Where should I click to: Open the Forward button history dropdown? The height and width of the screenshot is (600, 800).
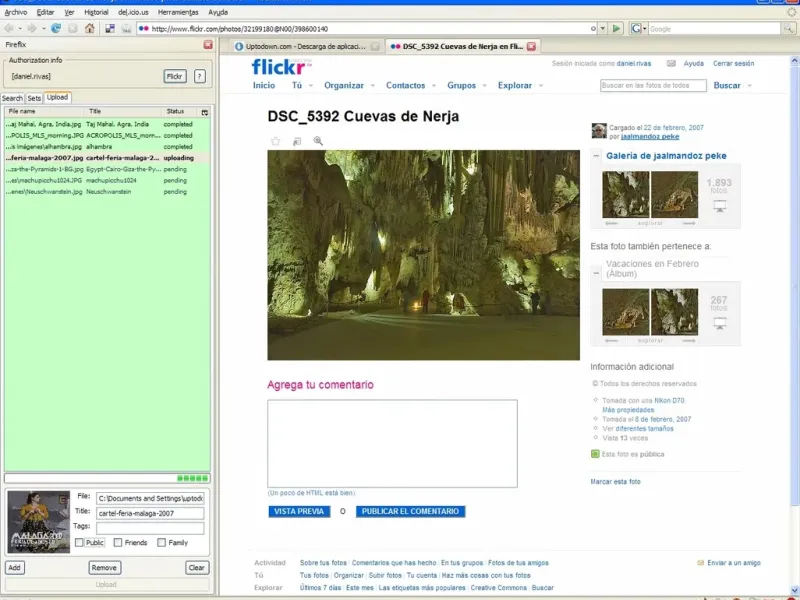click(x=44, y=29)
